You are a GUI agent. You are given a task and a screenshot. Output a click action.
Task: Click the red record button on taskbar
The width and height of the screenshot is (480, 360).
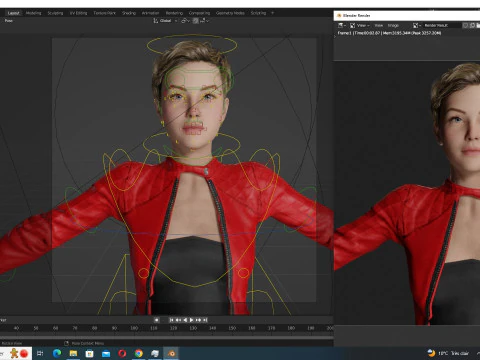click(x=24, y=353)
